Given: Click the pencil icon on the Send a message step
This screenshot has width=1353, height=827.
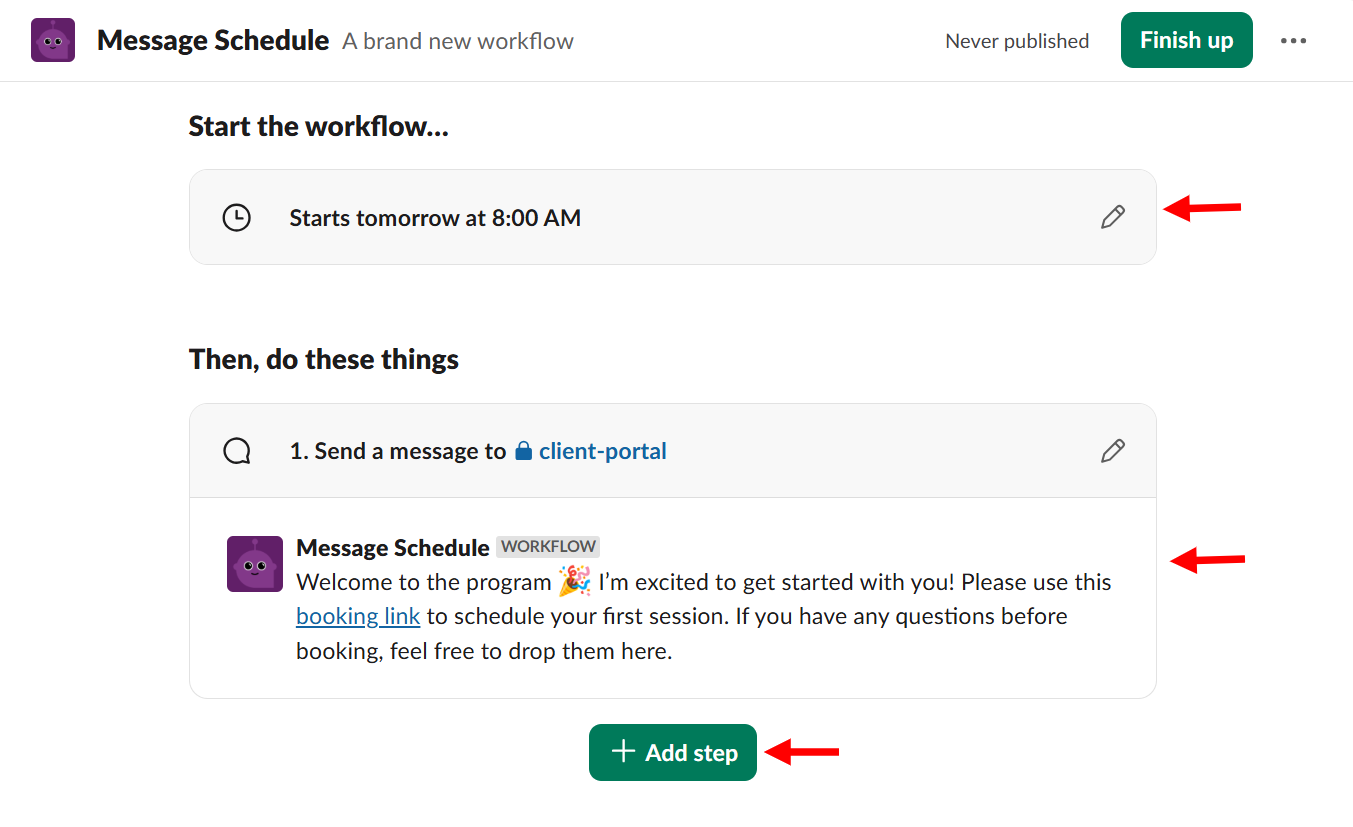Looking at the screenshot, I should point(1112,451).
